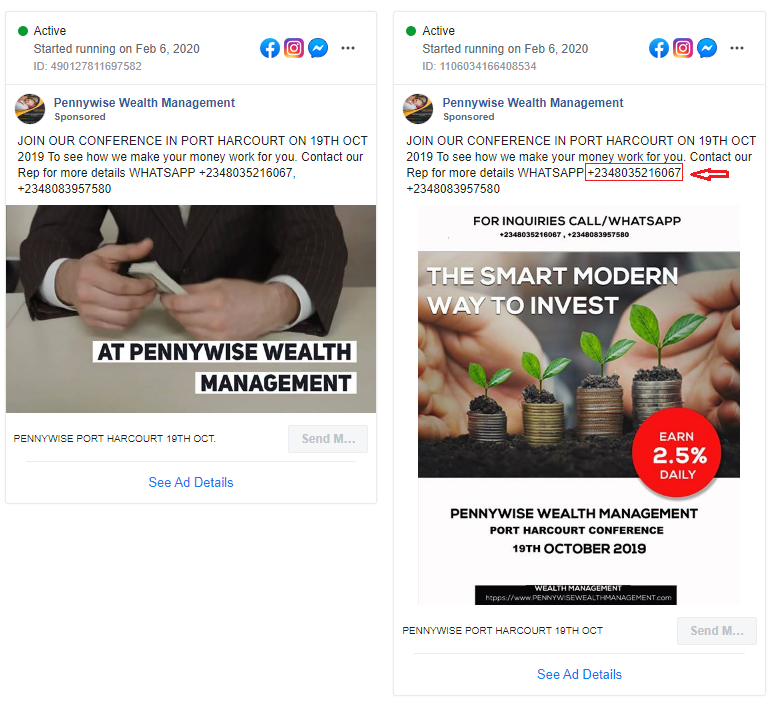Viewport: 776px width, 706px height.
Task: Open Pennywise Wealth Management page link, left ad
Action: pos(144,102)
